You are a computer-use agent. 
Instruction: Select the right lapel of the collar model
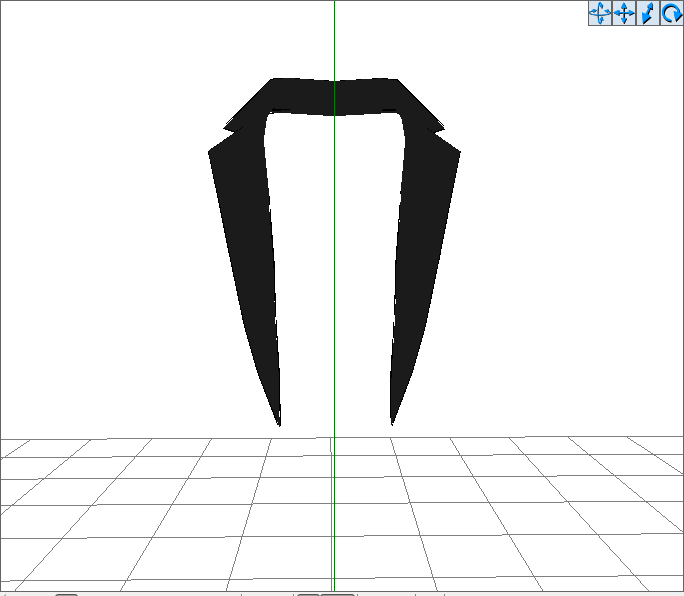tap(421, 262)
